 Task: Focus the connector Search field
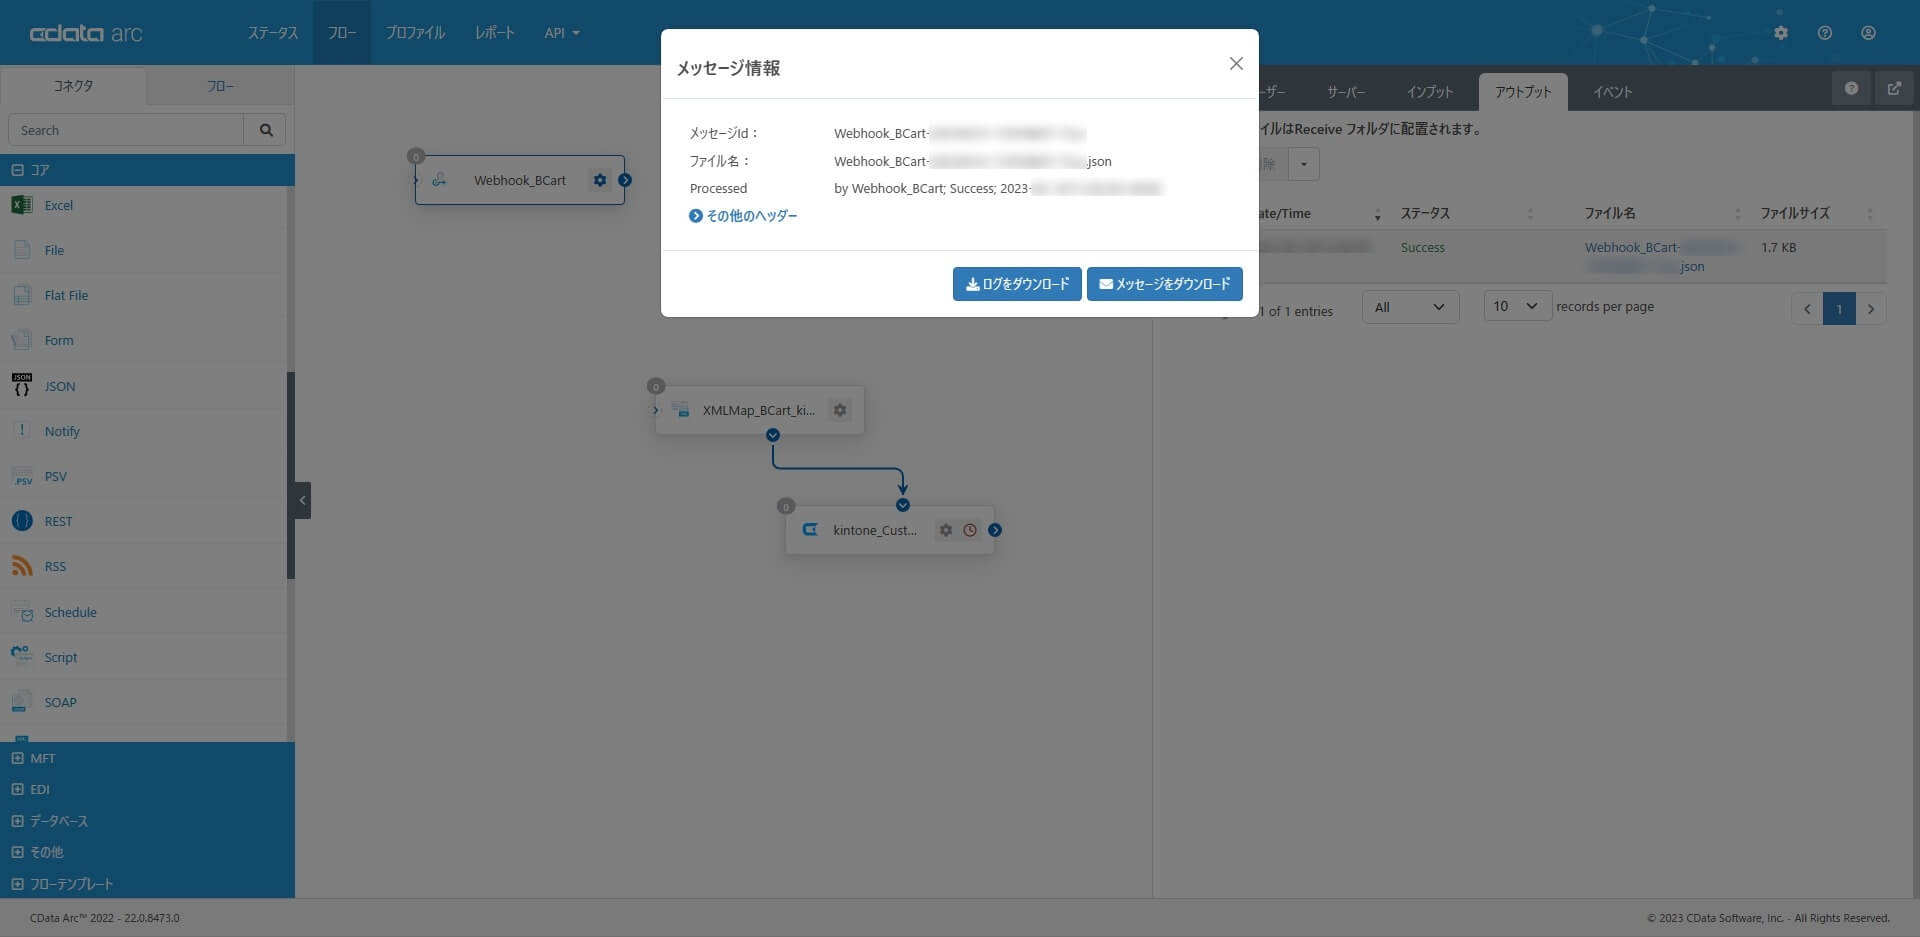pyautogui.click(x=126, y=130)
